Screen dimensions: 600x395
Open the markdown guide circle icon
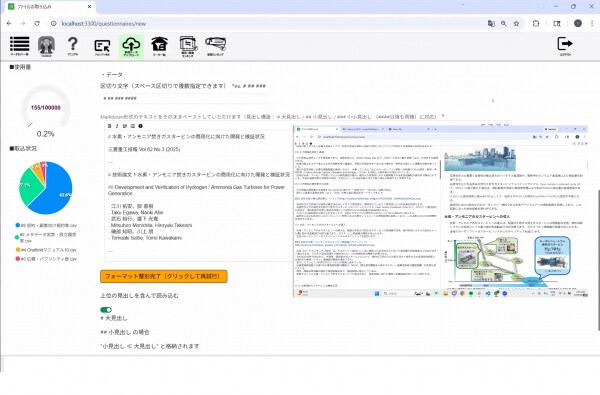(x=140, y=126)
